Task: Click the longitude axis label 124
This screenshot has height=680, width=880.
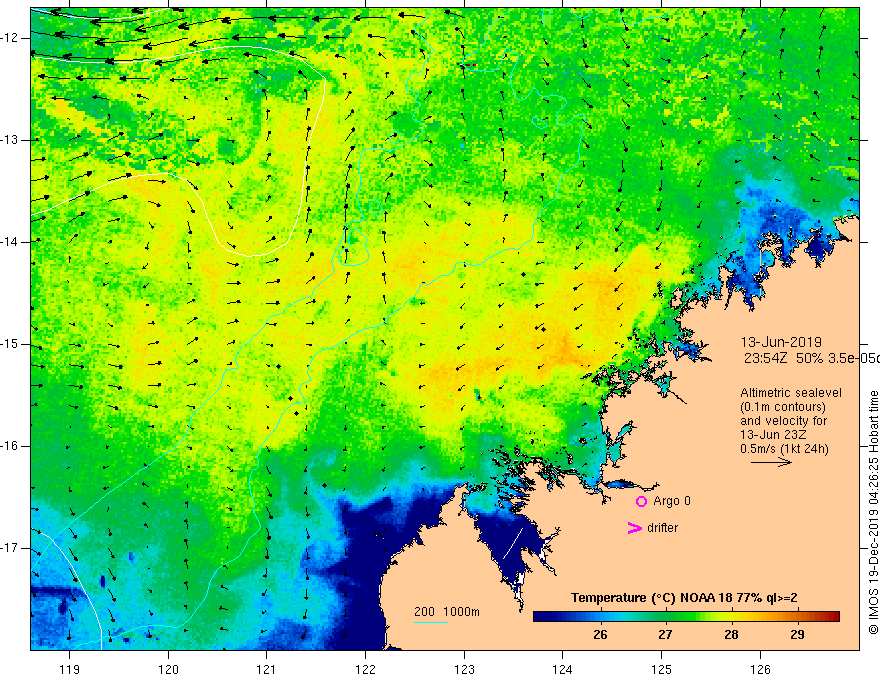Action: (562, 669)
